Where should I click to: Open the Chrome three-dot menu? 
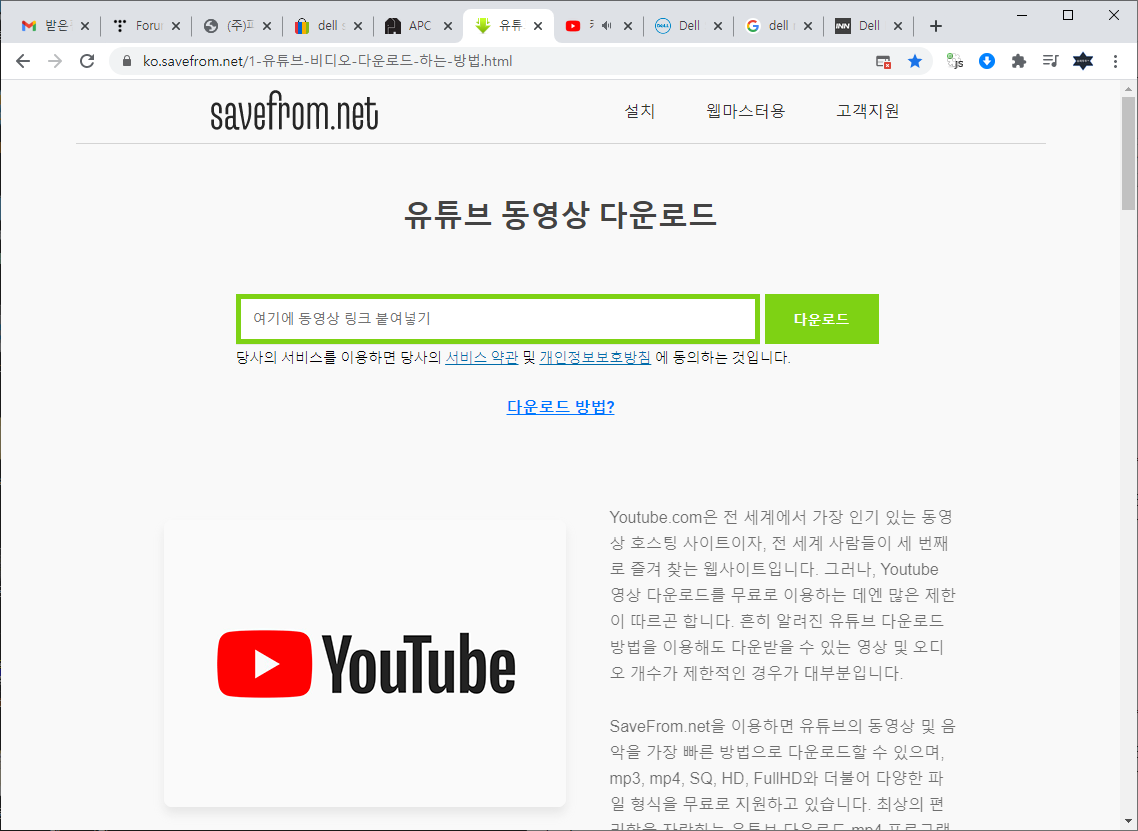pyautogui.click(x=1116, y=61)
